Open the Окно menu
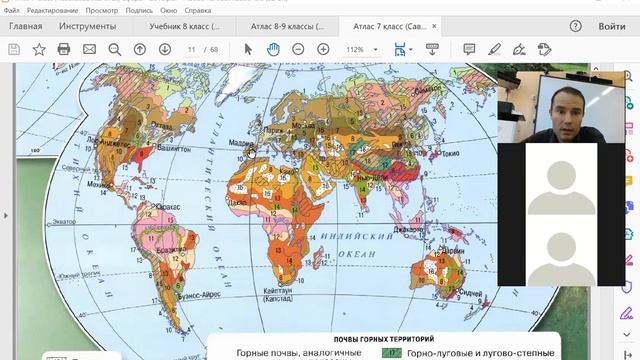This screenshot has height=360, width=640. click(169, 10)
